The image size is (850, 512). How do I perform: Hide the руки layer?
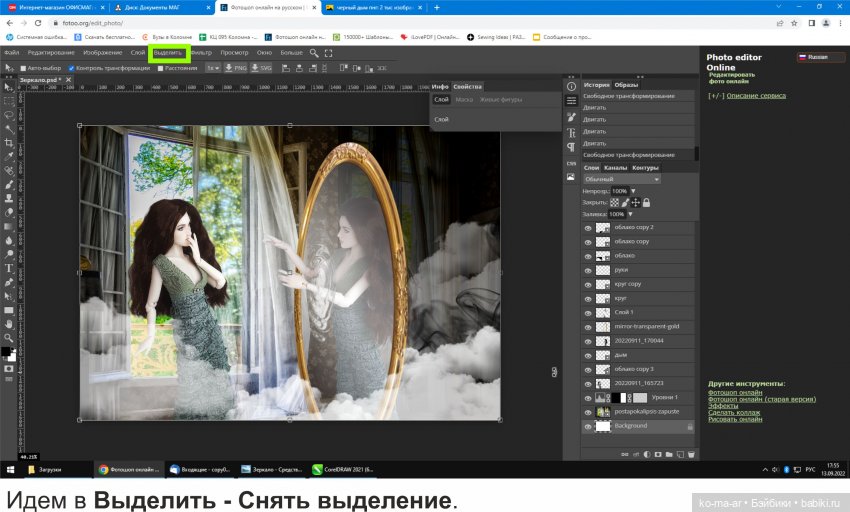click(x=588, y=271)
